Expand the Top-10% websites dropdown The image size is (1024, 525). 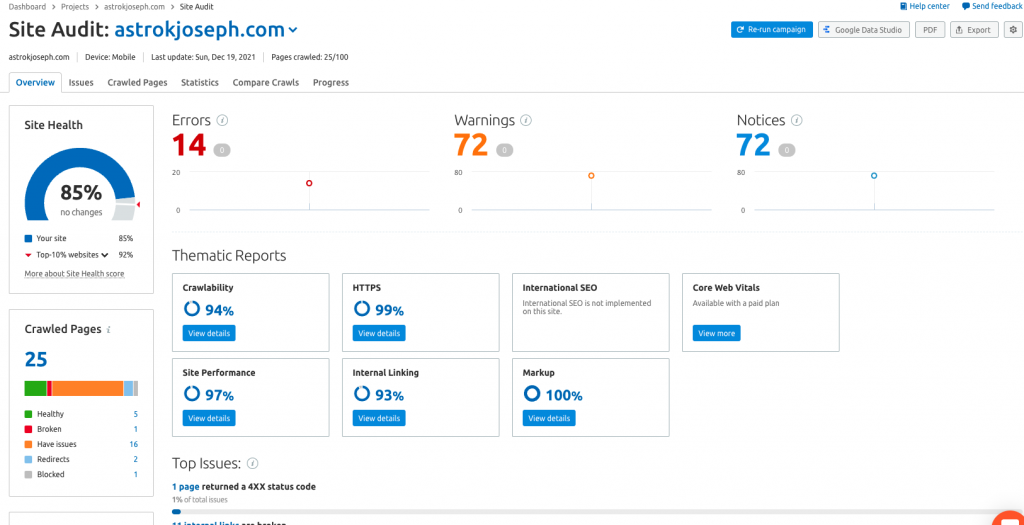coord(104,255)
